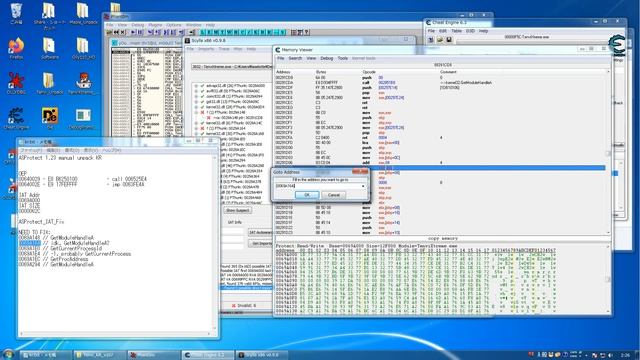The height and width of the screenshot is (360, 640).
Task: Open the address history dropdown in Goto Address
Action: (363, 186)
